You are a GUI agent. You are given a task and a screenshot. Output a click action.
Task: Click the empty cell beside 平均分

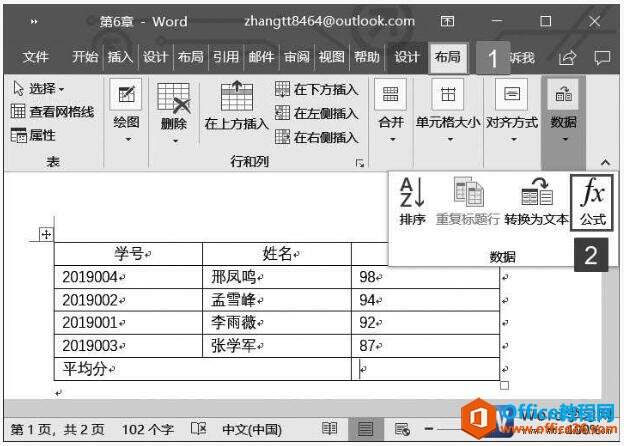pyautogui.click(x=425, y=369)
